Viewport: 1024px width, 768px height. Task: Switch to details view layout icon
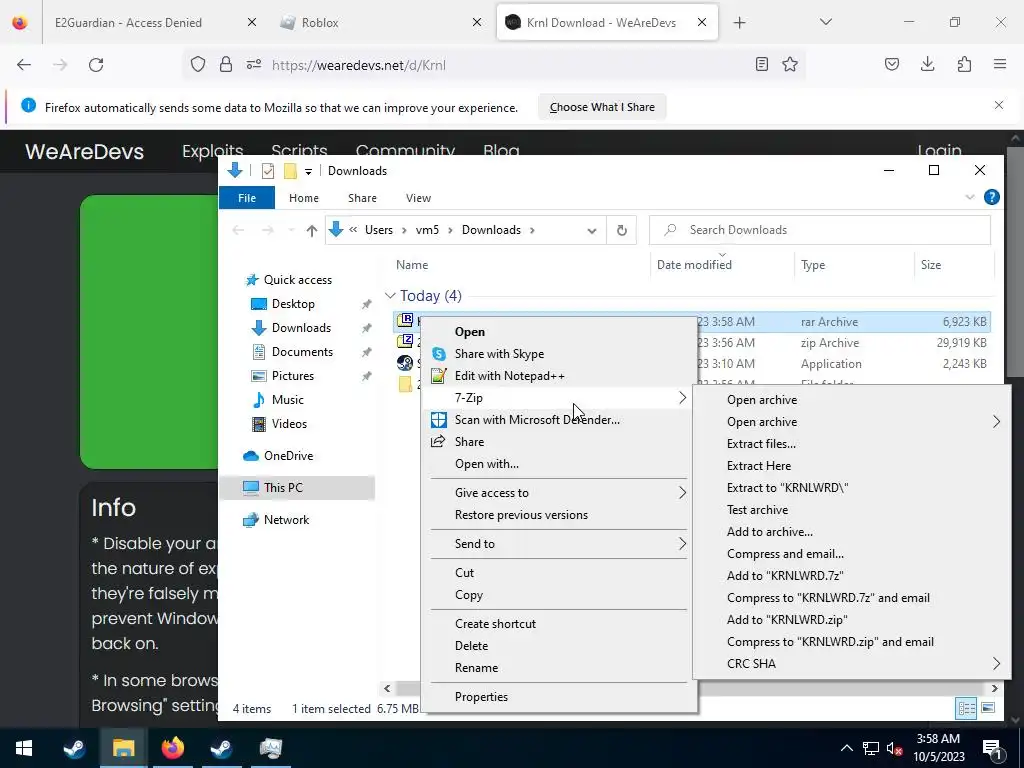click(966, 708)
